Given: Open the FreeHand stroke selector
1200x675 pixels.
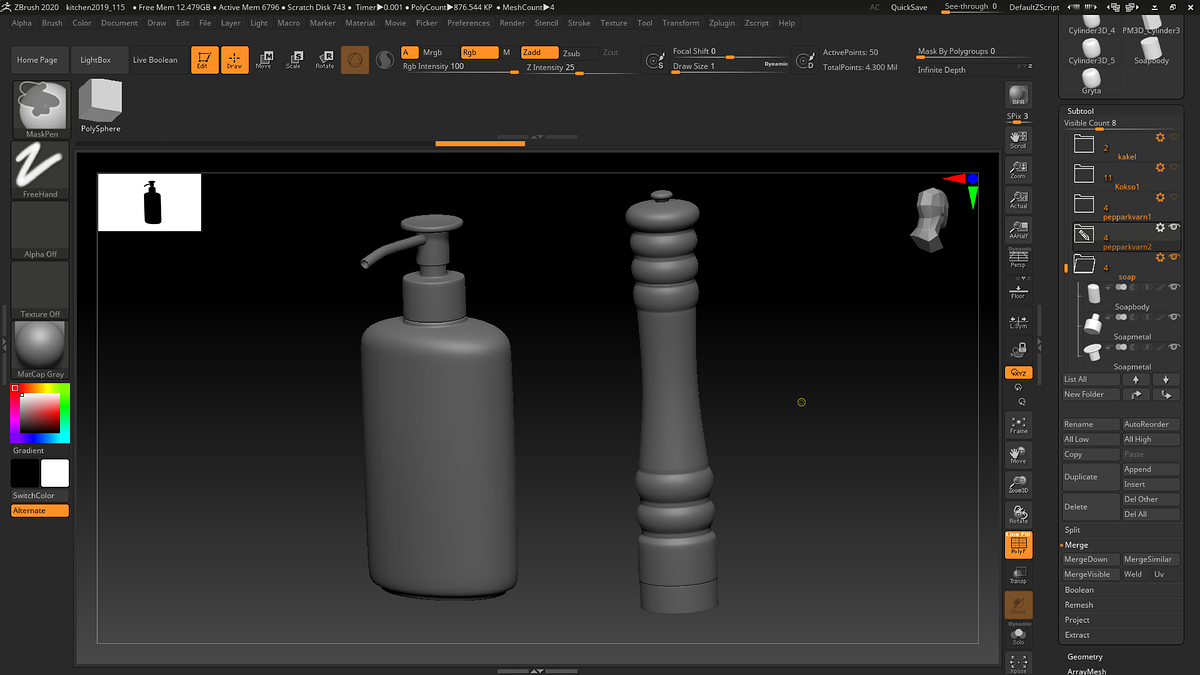Looking at the screenshot, I should click(41, 171).
